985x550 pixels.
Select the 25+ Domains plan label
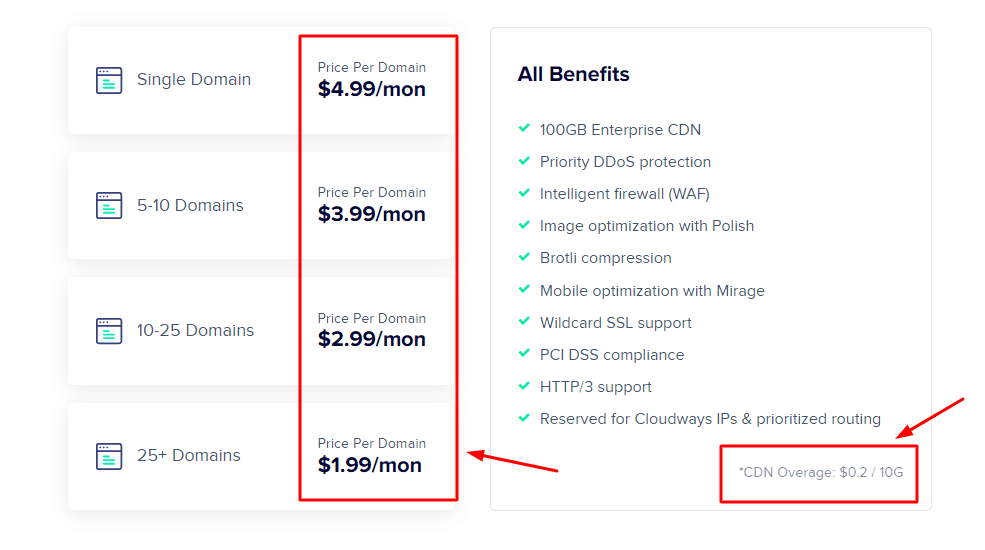point(189,456)
